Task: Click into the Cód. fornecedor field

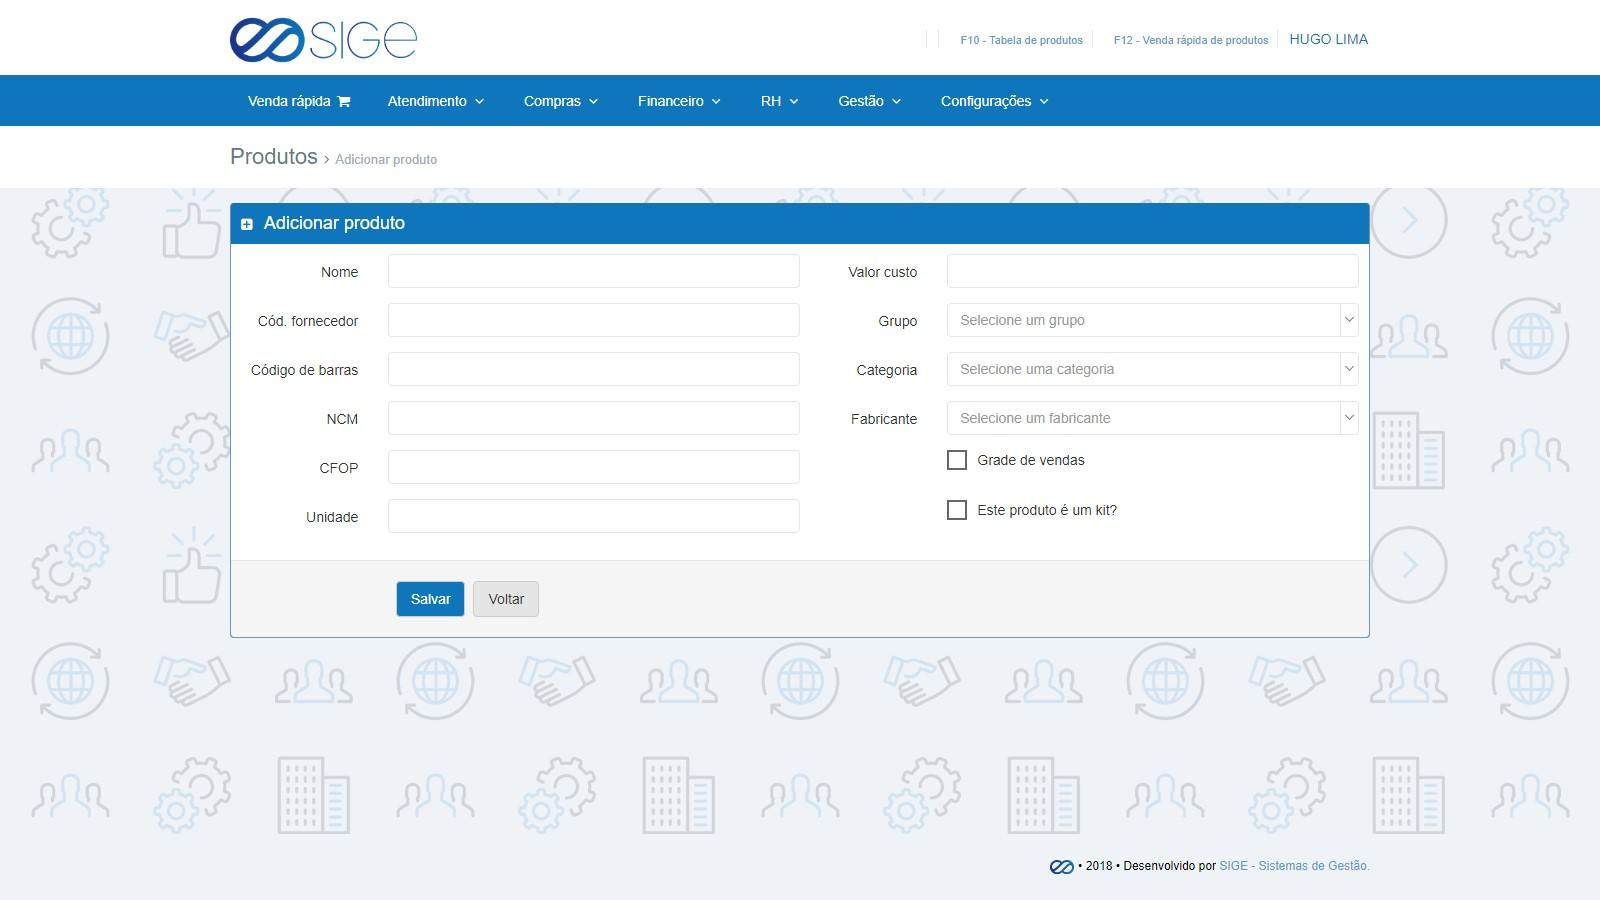Action: [594, 320]
